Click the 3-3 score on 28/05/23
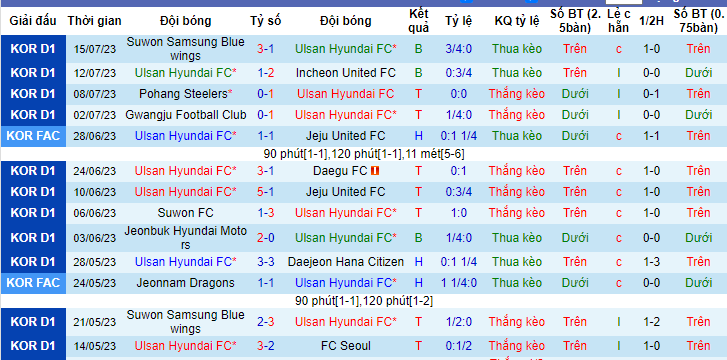The image size is (727, 360). coord(266,262)
